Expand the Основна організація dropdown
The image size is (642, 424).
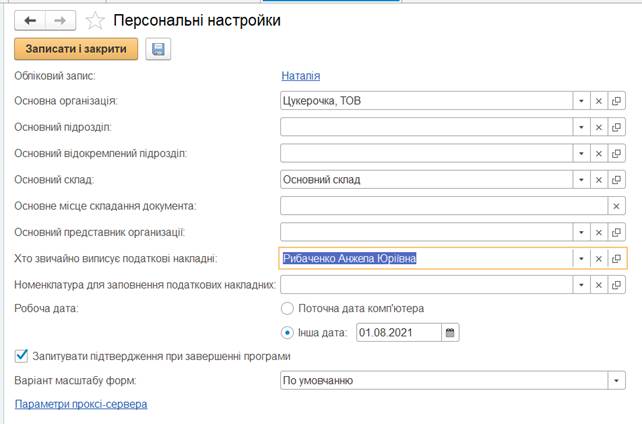[579, 101]
